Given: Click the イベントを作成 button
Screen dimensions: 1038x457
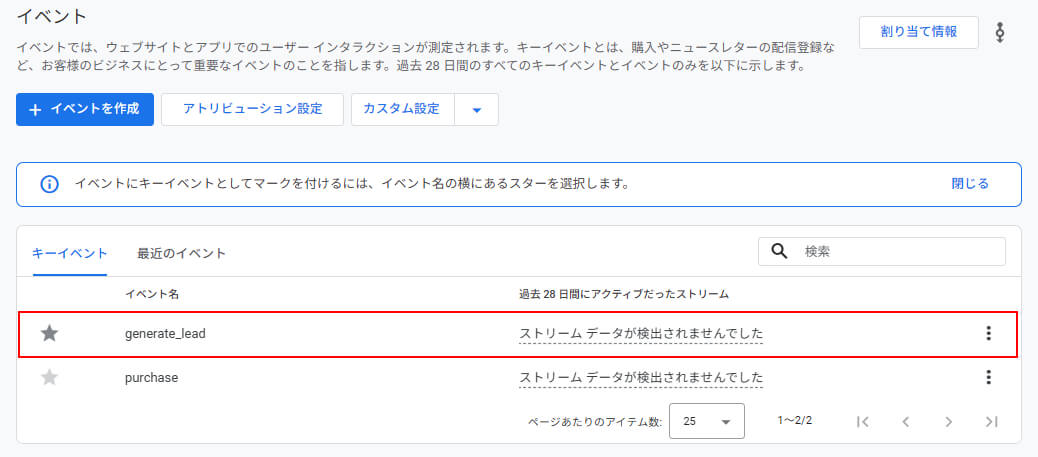Looking at the screenshot, I should (x=85, y=109).
